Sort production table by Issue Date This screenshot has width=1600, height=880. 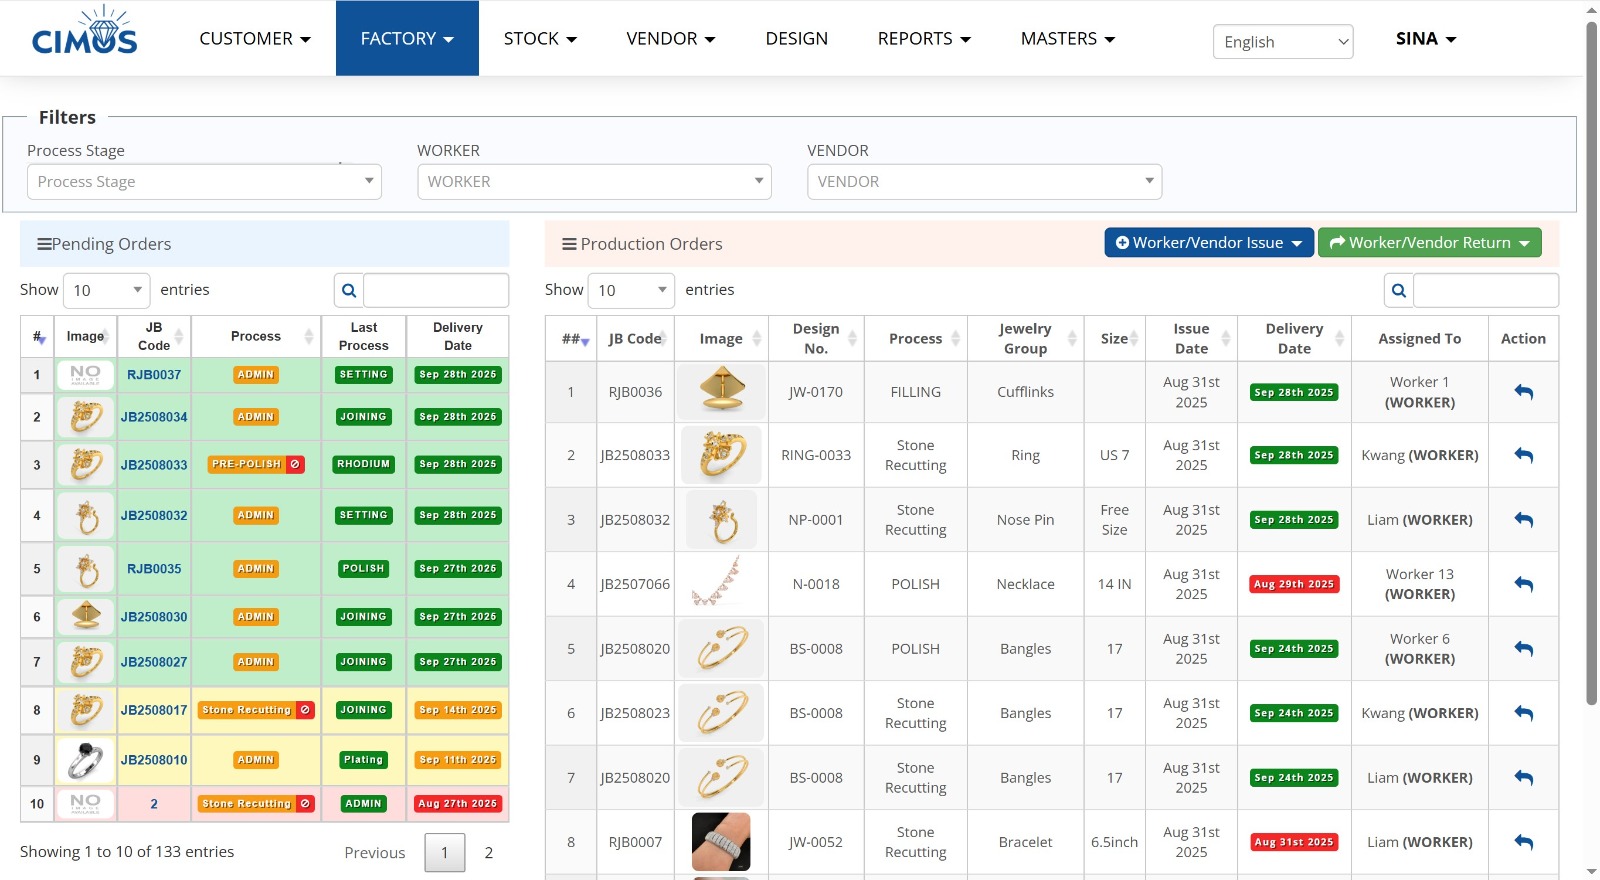1191,339
